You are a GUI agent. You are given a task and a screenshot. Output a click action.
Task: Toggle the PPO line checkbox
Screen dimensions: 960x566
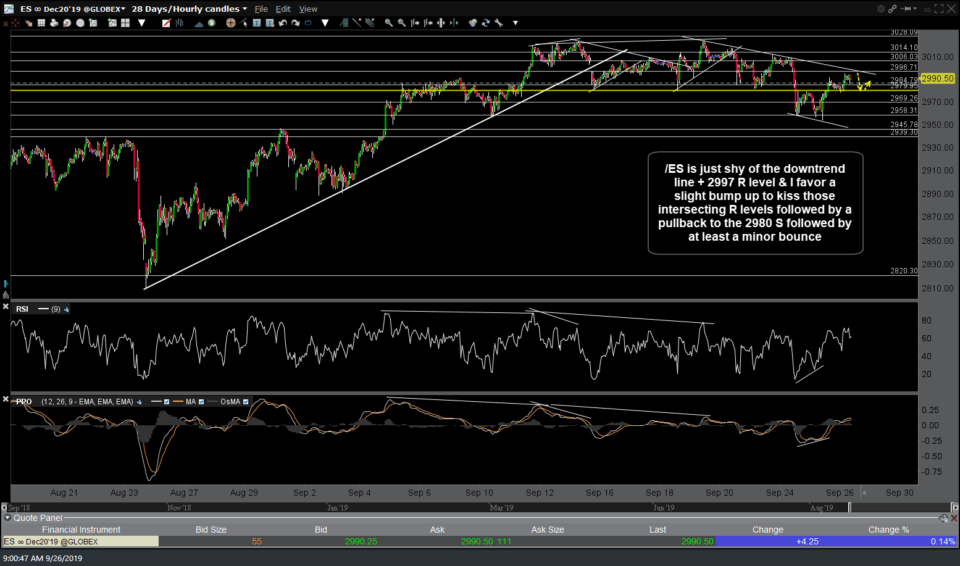point(167,402)
